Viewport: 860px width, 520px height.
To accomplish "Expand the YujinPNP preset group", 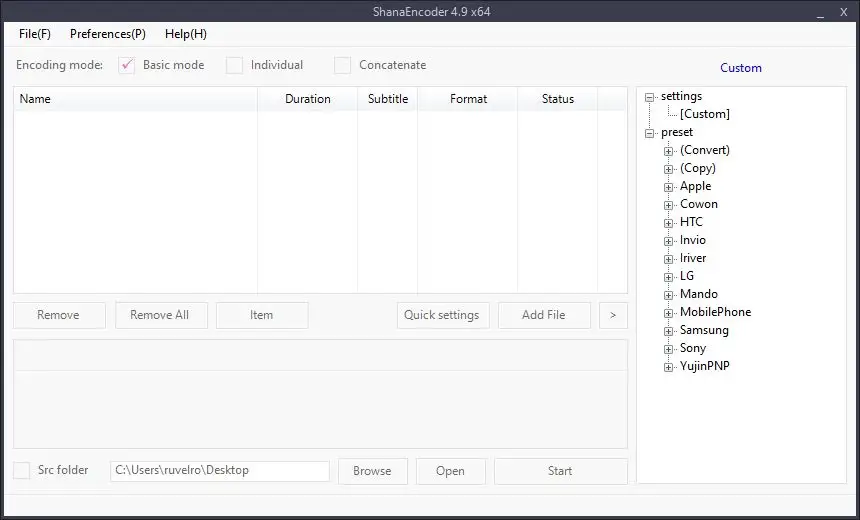I will click(668, 368).
